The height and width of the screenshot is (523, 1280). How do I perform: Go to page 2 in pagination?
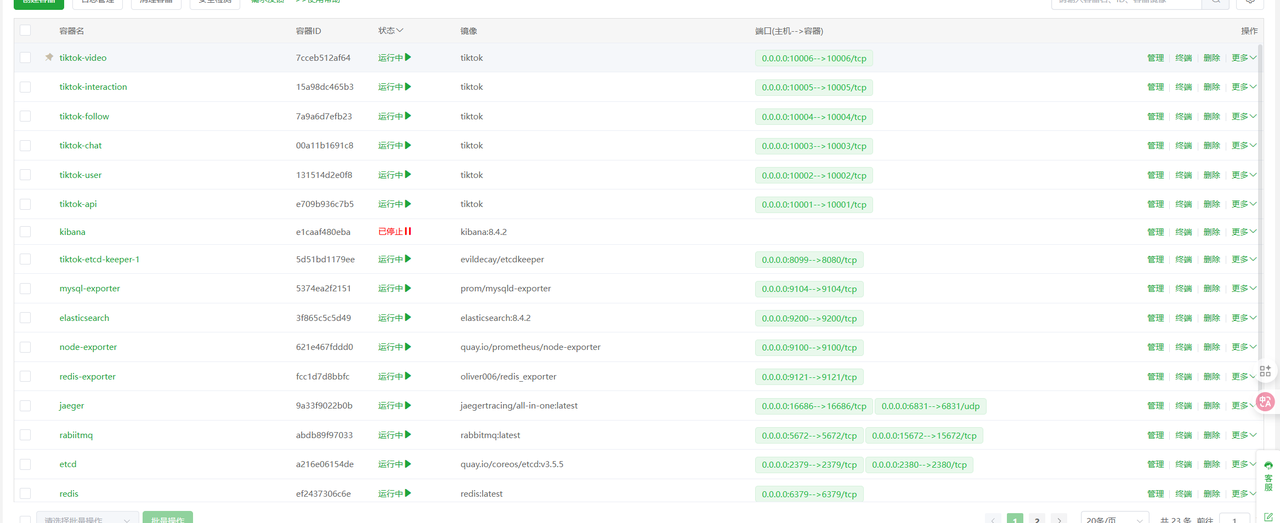[1037, 519]
